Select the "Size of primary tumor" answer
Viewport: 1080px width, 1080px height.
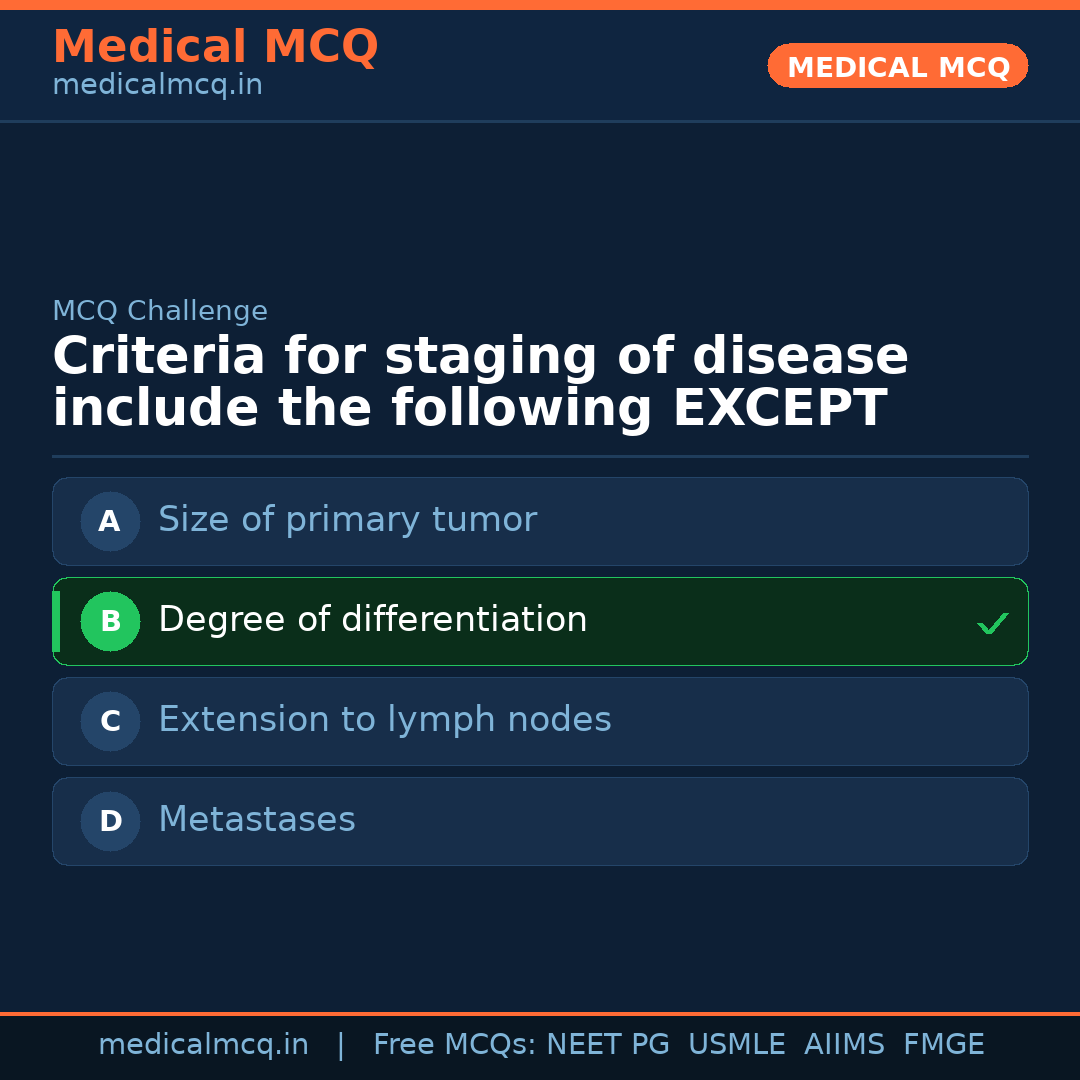tap(347, 520)
